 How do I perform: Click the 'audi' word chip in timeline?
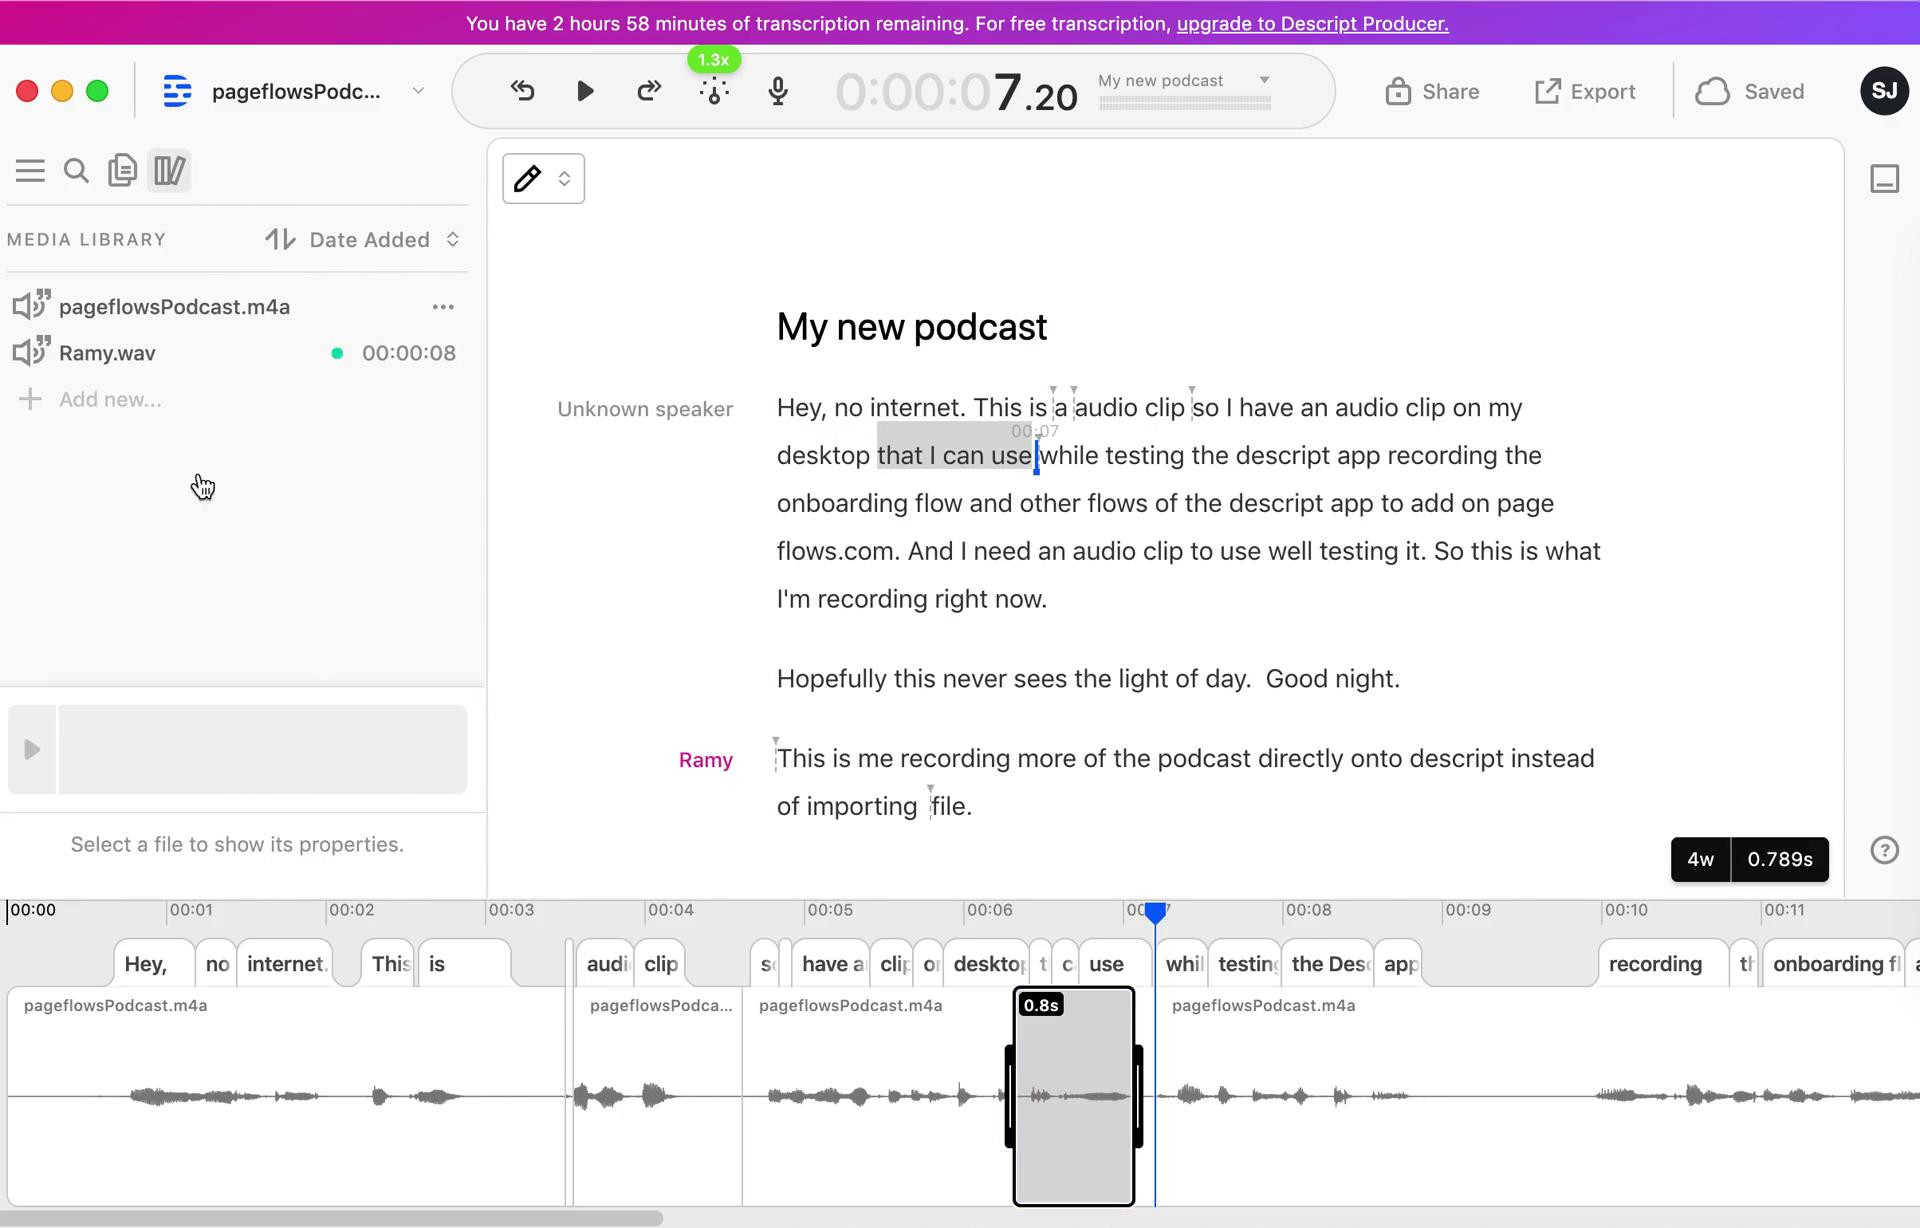coord(606,964)
